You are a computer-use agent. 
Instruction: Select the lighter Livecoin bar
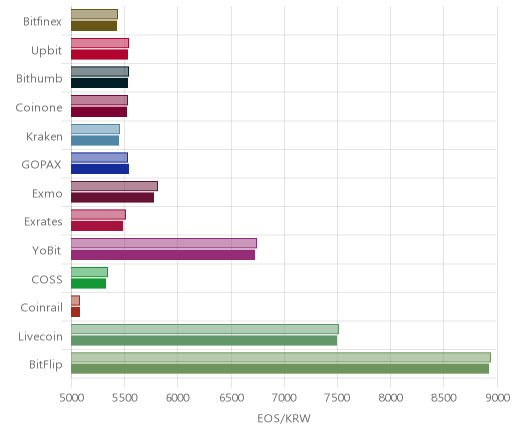tap(205, 329)
